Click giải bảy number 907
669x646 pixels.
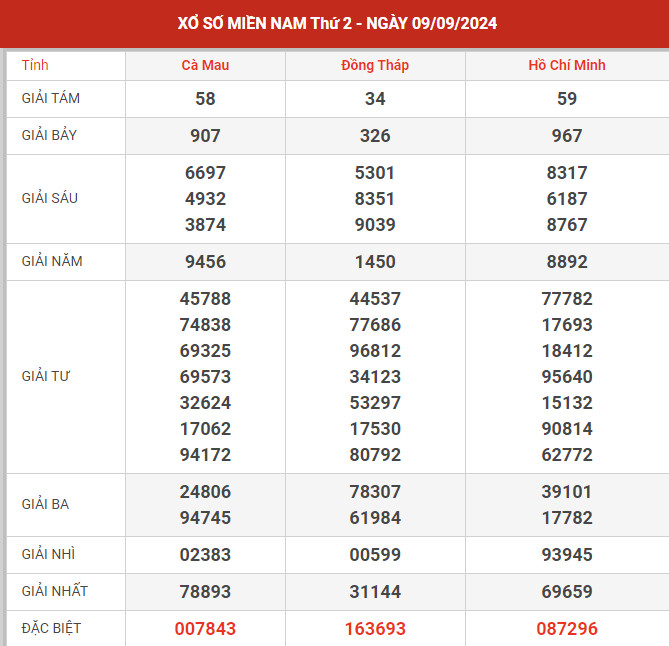click(205, 136)
